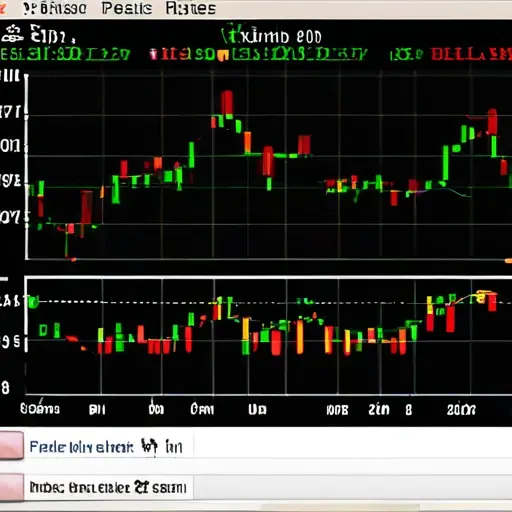This screenshot has width=512, height=512.
Task: Select the green square marker on the dashed line
Action: (33, 302)
